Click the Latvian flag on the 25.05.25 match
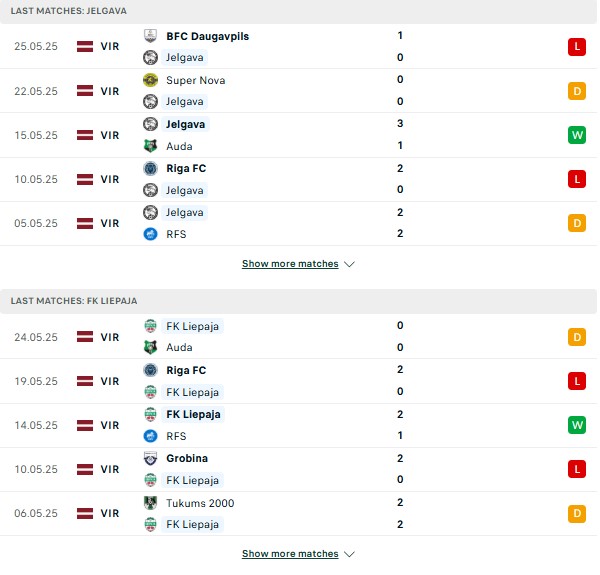This screenshot has height=575, width=600. pyautogui.click(x=85, y=46)
